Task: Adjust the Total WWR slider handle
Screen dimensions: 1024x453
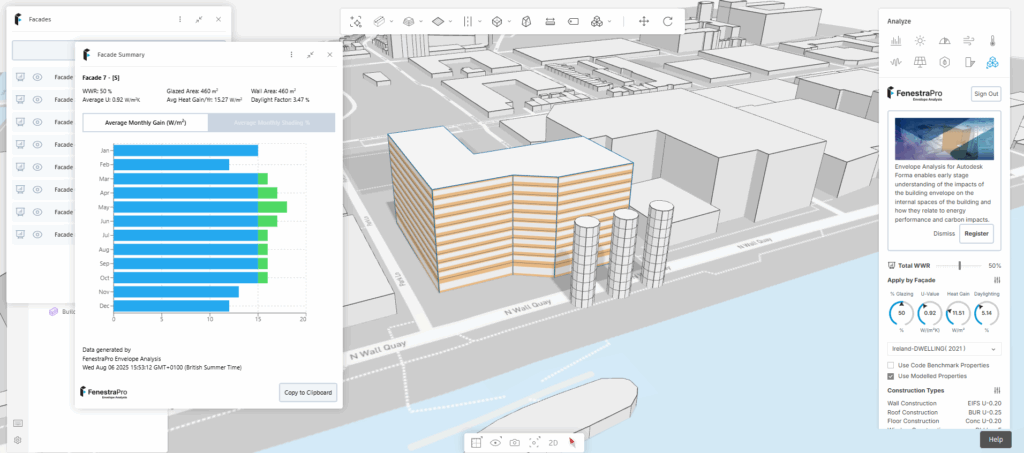Action: click(959, 265)
